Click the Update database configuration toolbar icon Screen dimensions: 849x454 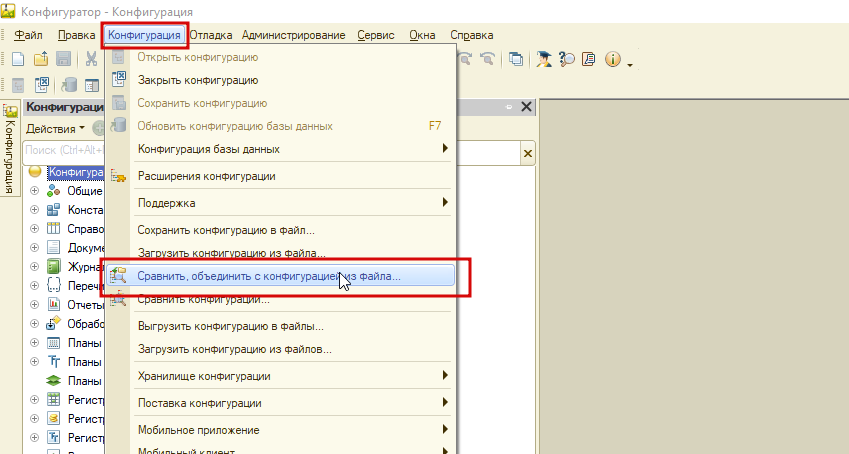[69, 85]
